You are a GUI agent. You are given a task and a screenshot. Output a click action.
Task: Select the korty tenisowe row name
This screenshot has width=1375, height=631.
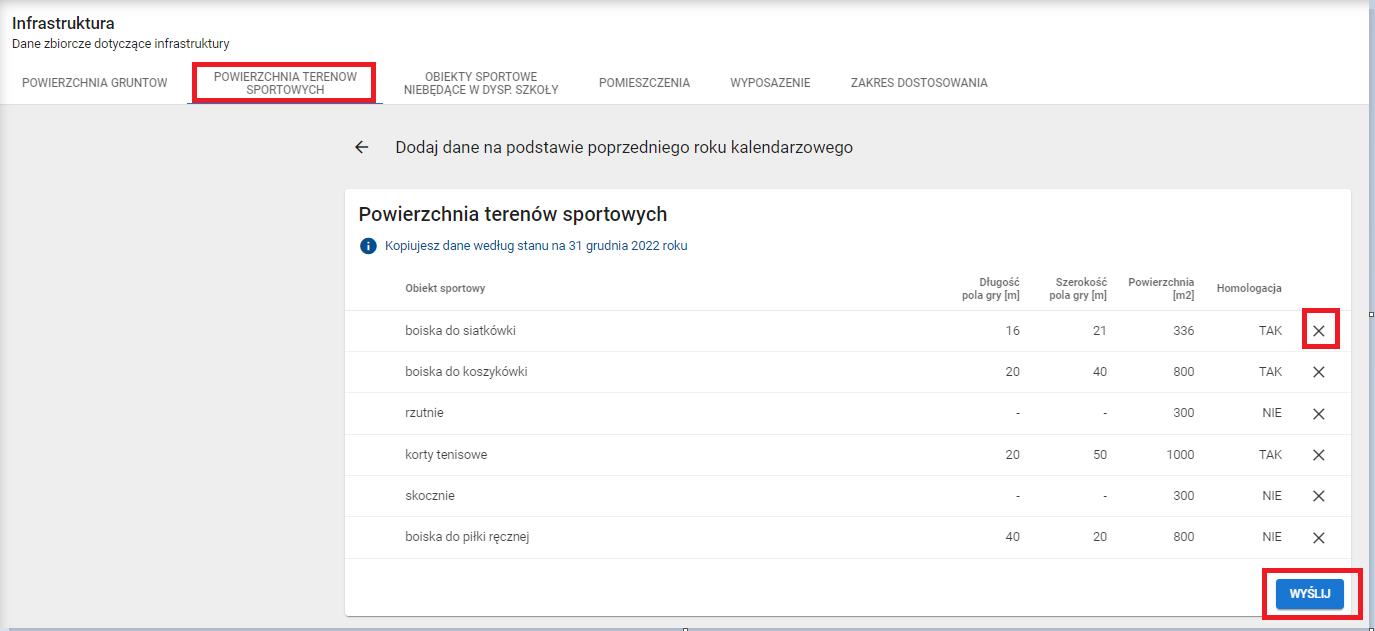(x=446, y=455)
